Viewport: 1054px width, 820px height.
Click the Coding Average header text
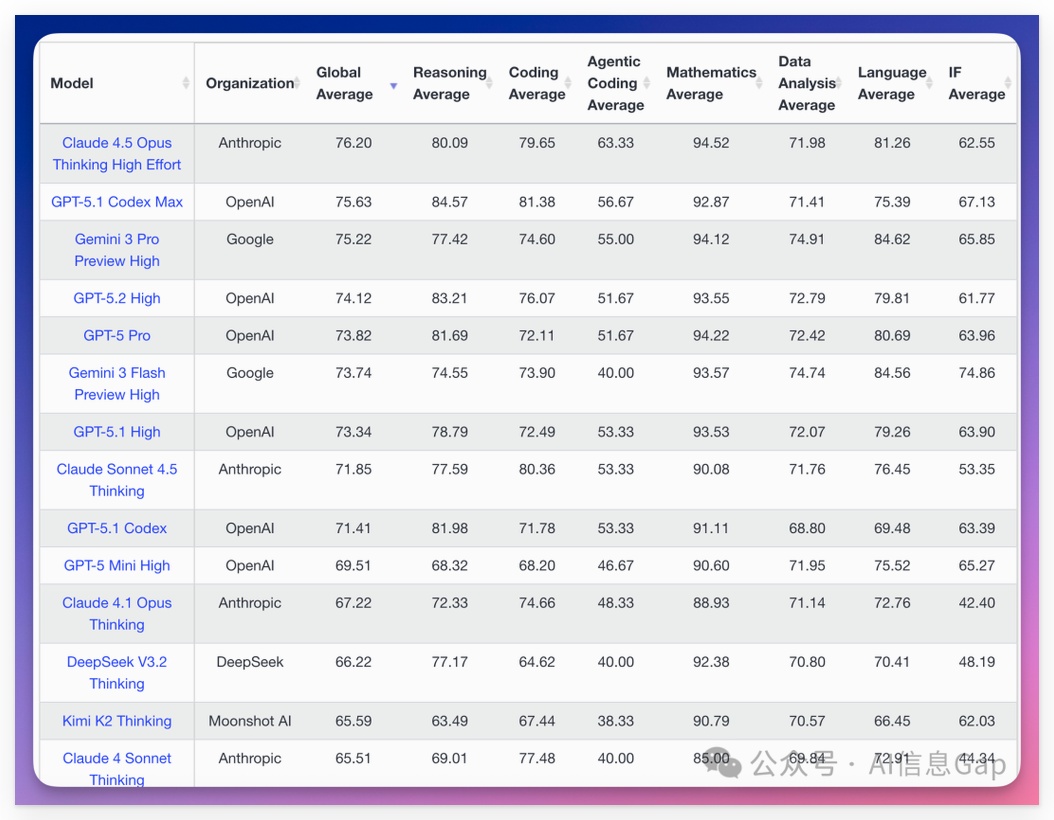(537, 83)
